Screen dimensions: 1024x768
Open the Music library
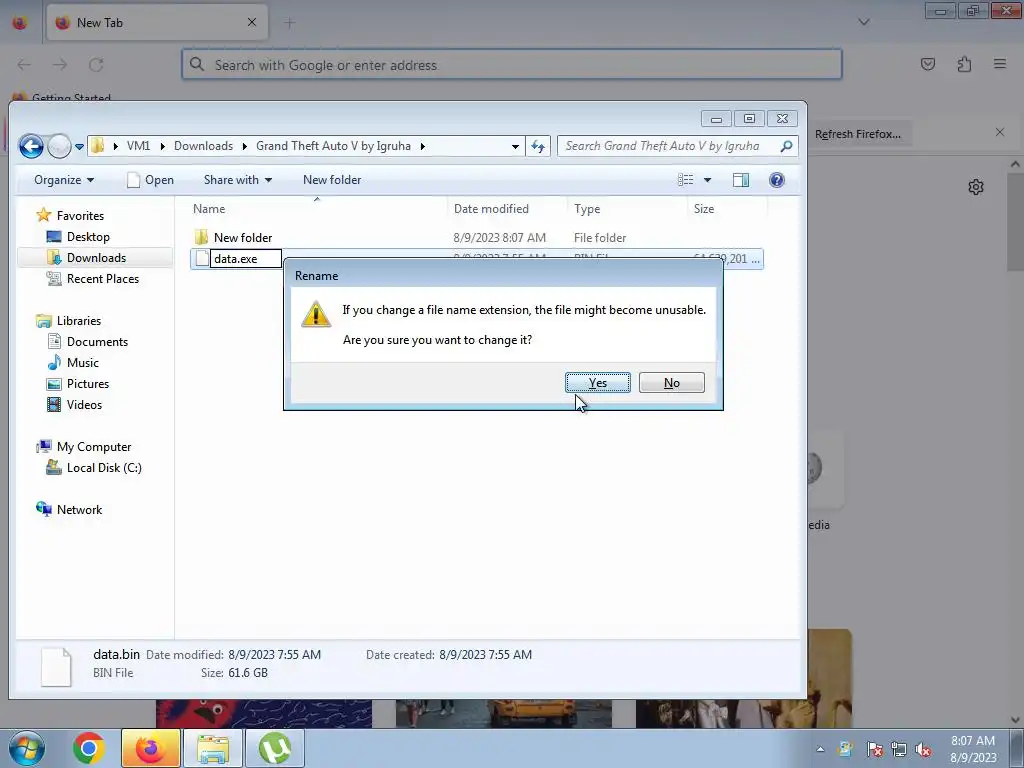click(x=82, y=362)
